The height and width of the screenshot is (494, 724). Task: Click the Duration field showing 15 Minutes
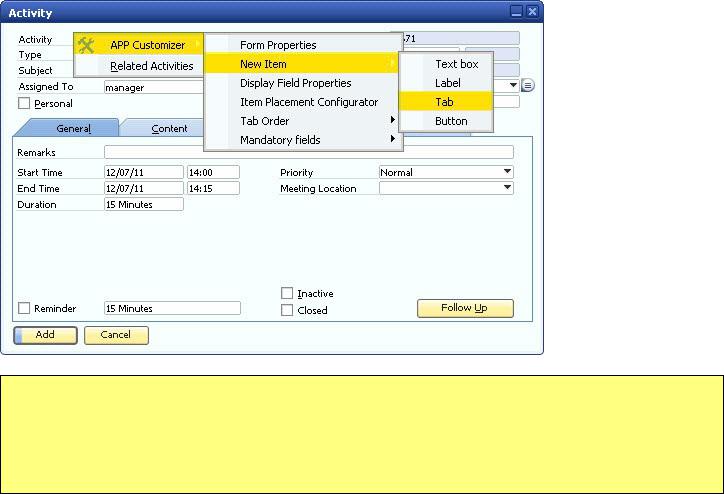tap(144, 204)
